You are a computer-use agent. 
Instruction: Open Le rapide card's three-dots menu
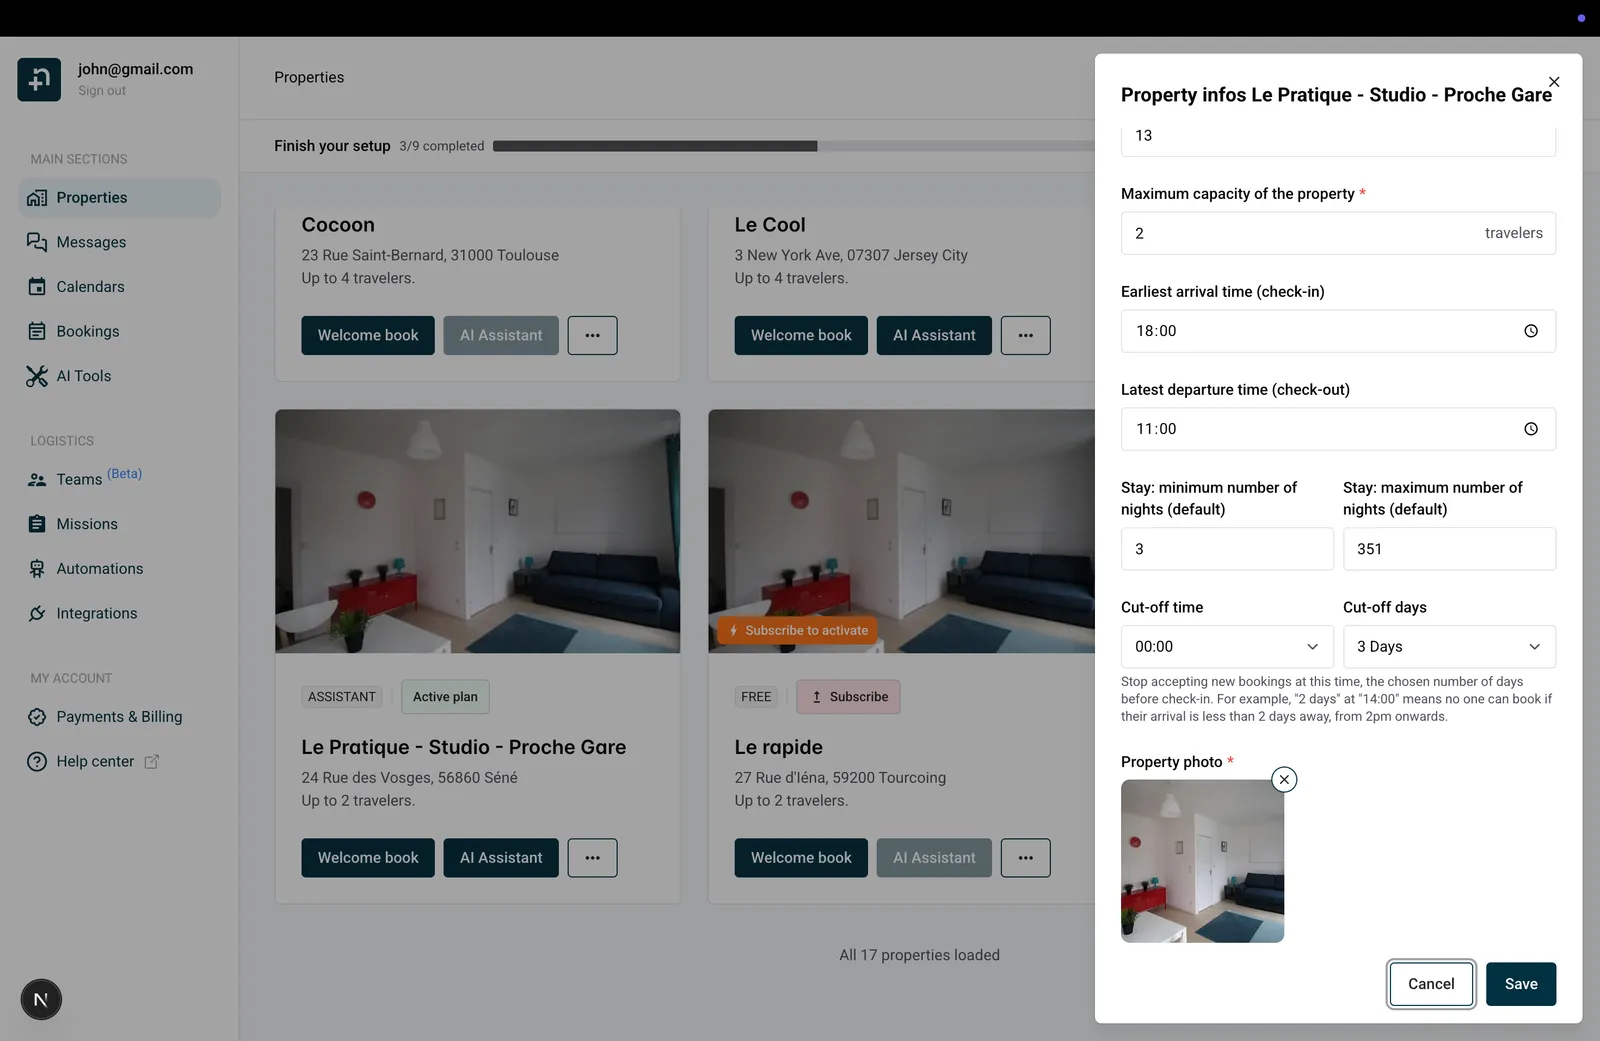(x=1025, y=858)
